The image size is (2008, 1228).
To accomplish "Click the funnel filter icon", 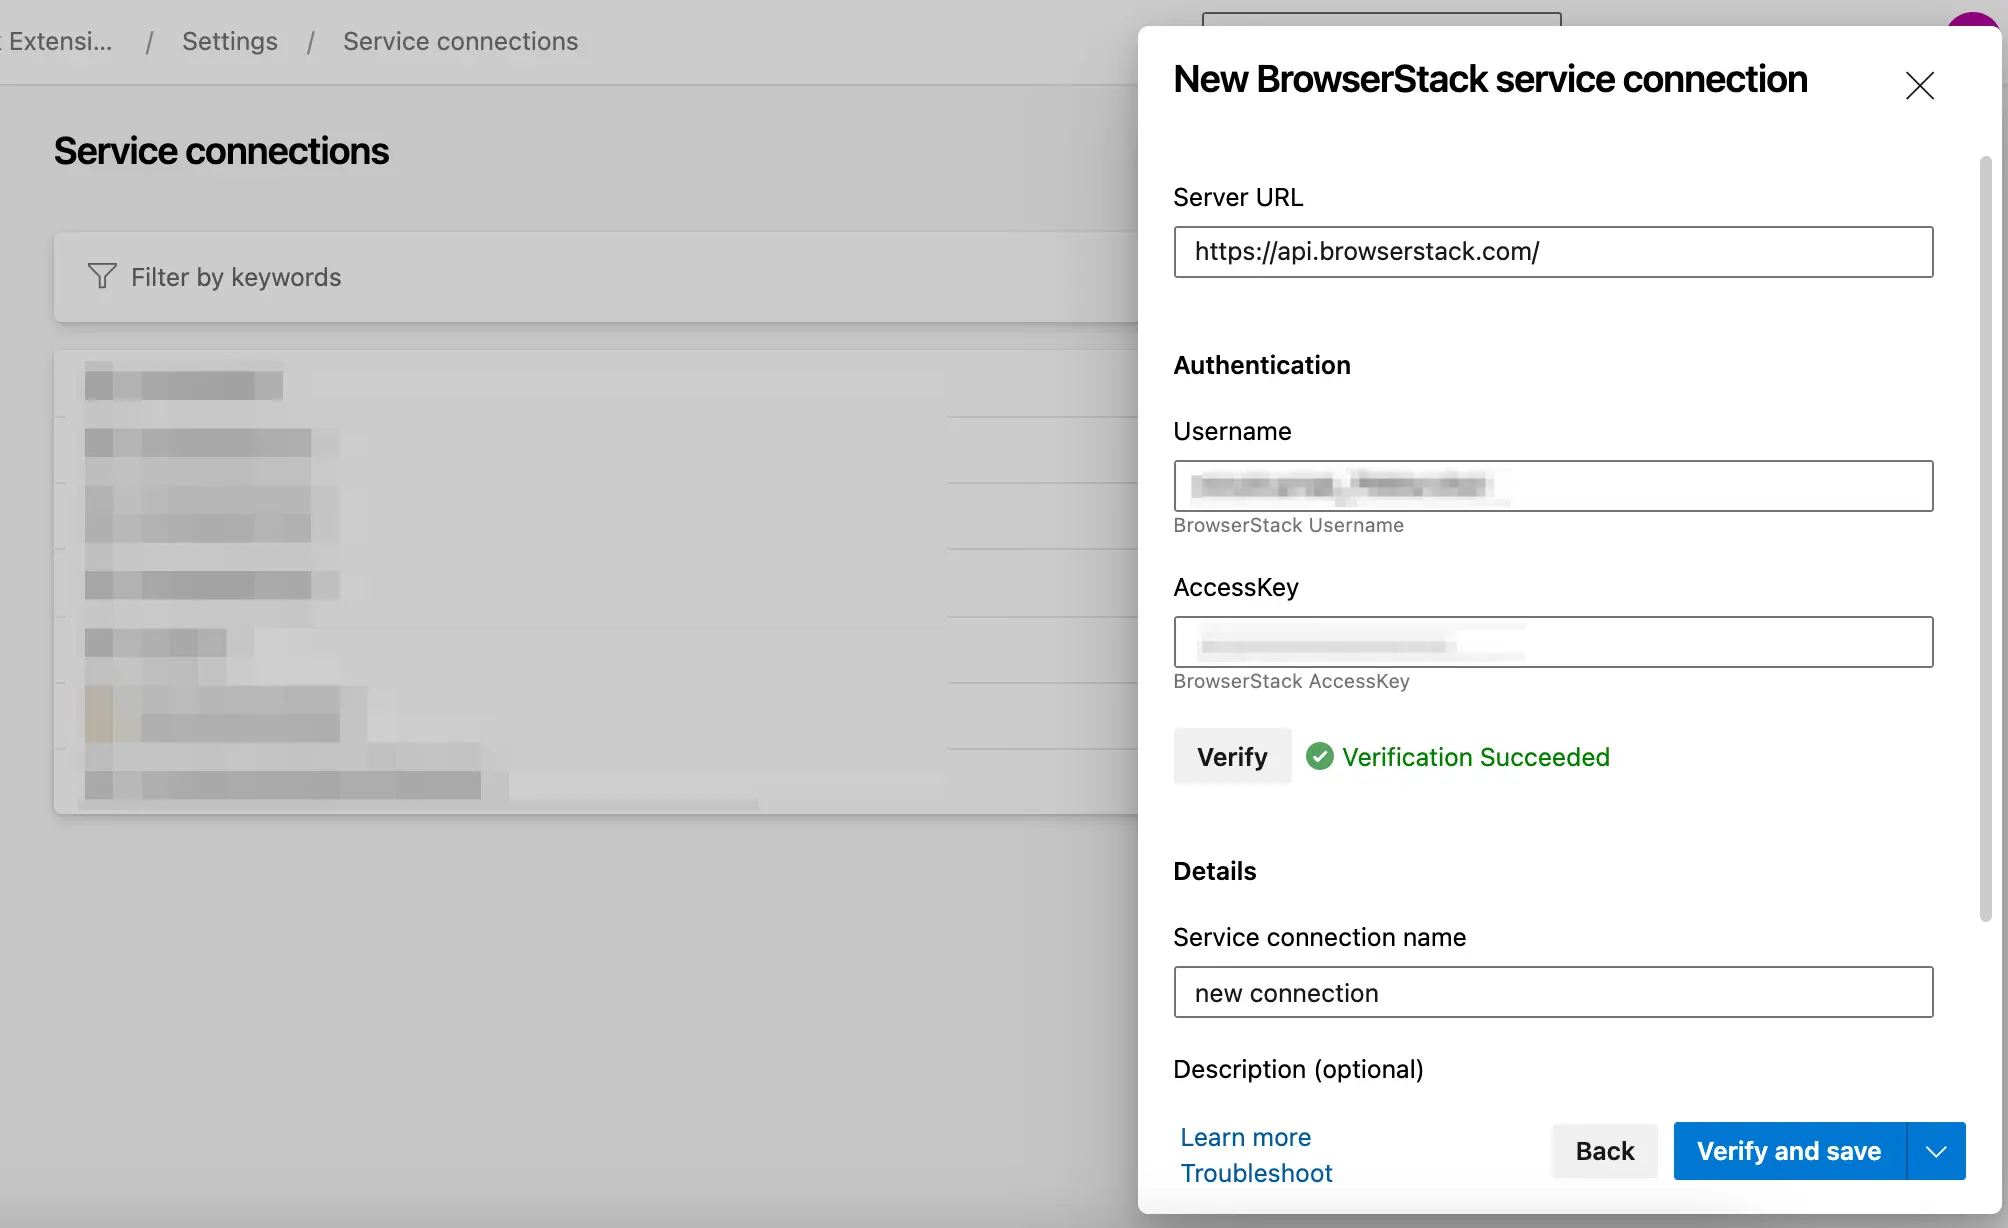I will (x=102, y=276).
